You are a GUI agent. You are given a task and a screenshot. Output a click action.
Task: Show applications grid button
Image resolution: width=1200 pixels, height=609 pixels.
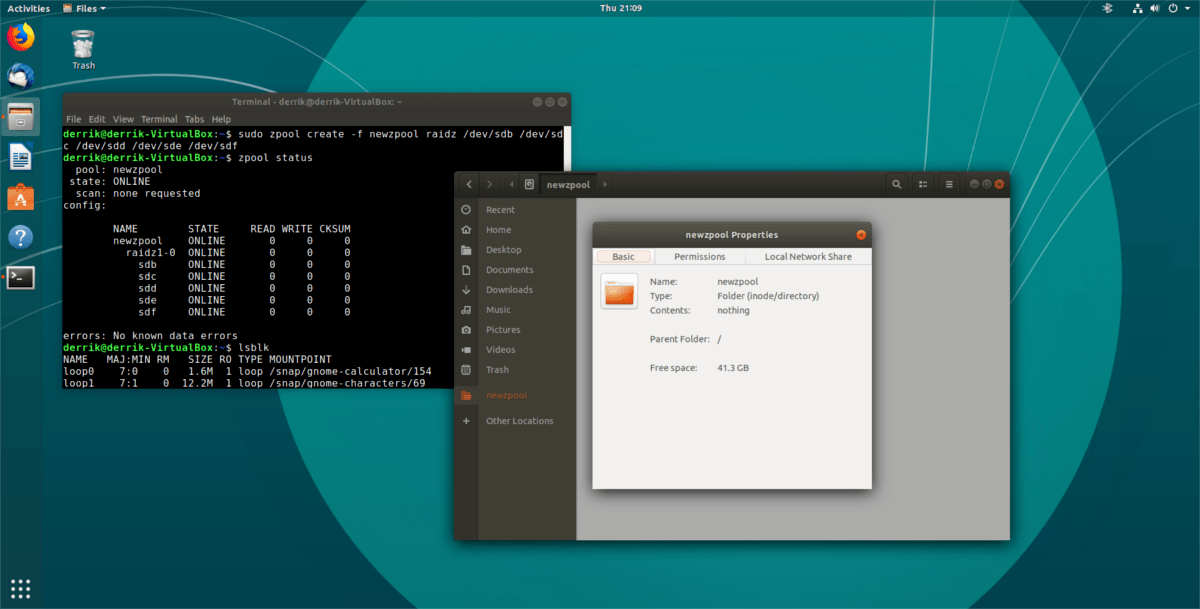pos(21,588)
